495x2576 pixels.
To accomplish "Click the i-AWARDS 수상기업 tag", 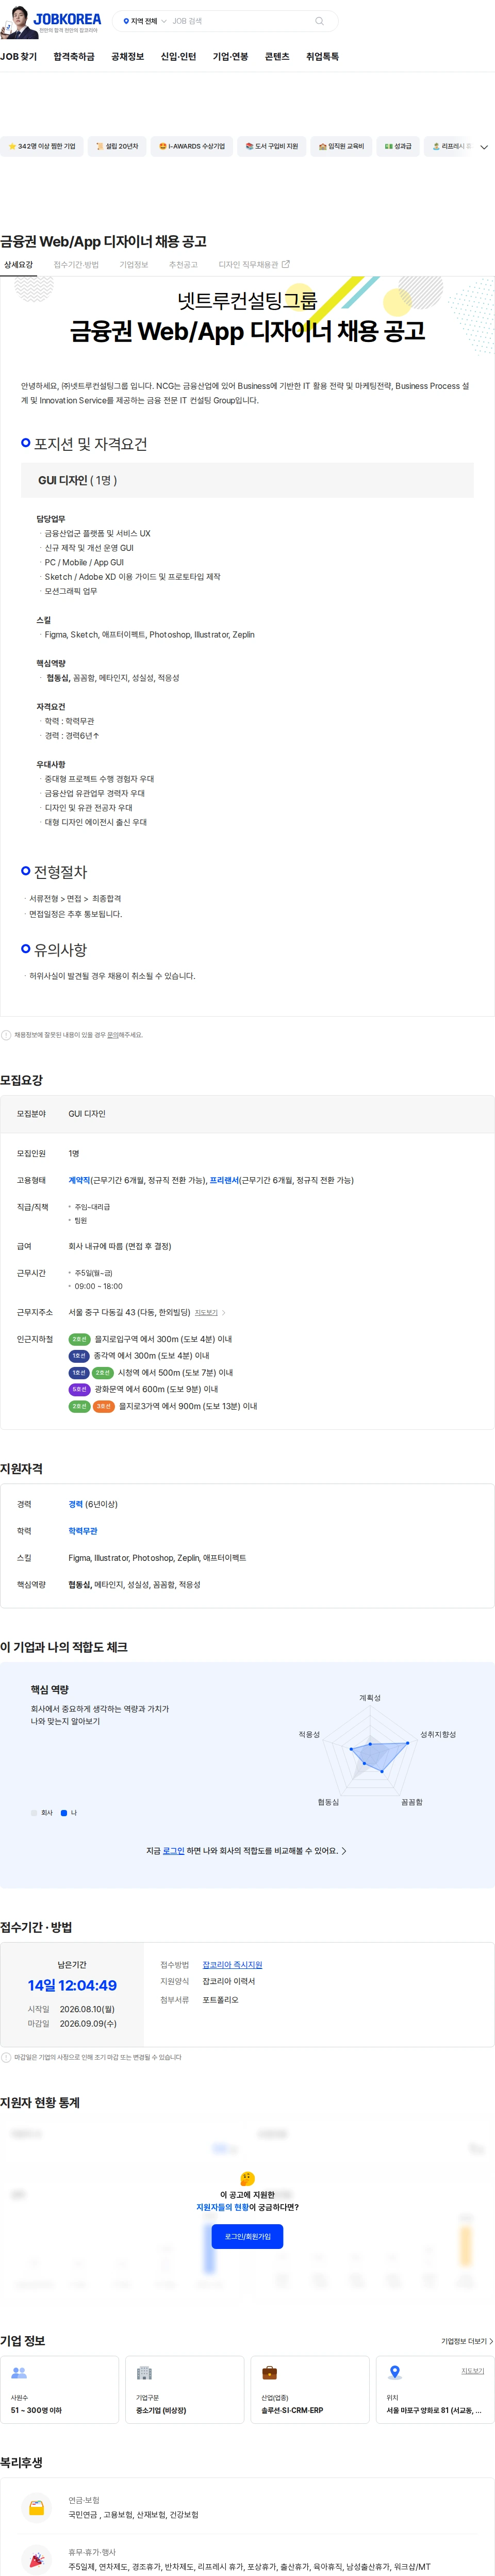I will (192, 146).
